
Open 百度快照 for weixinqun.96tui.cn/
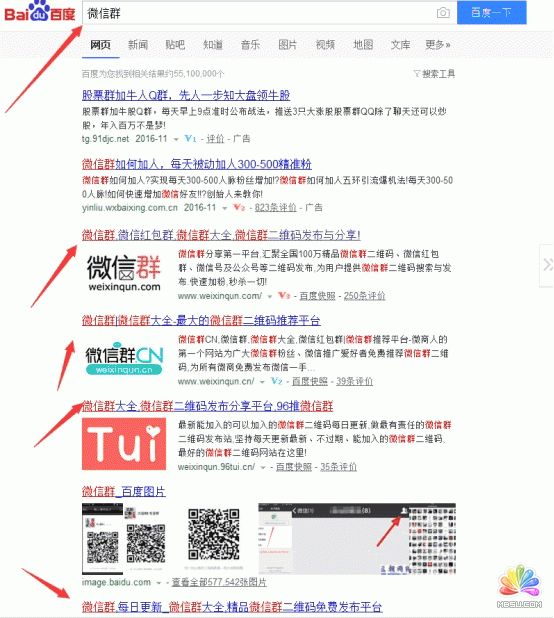click(294, 467)
